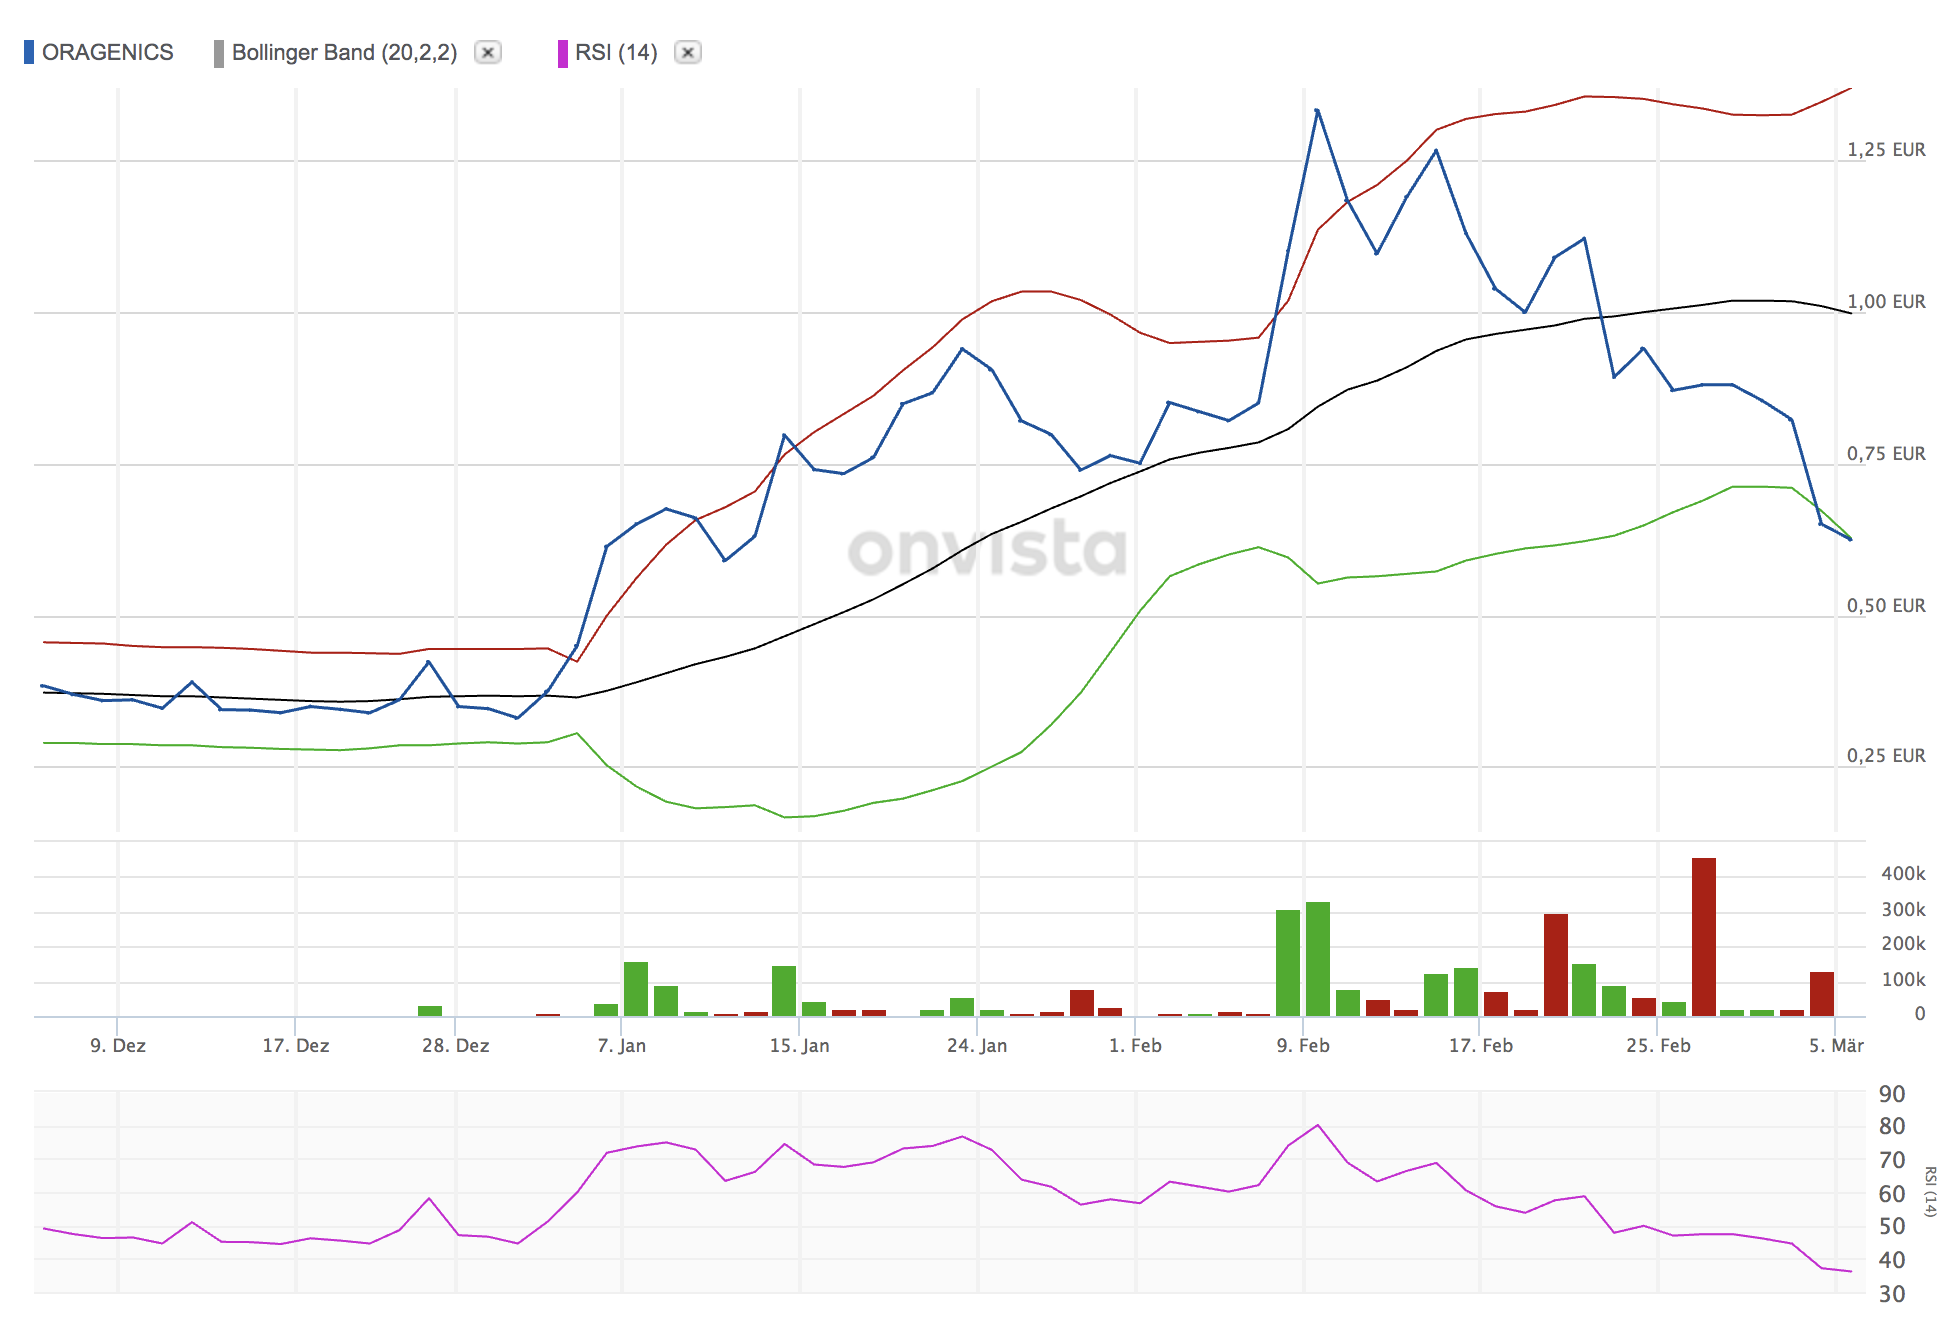The height and width of the screenshot is (1328, 1958).
Task: Click the '90' RSI axis label
Action: click(x=1892, y=1094)
